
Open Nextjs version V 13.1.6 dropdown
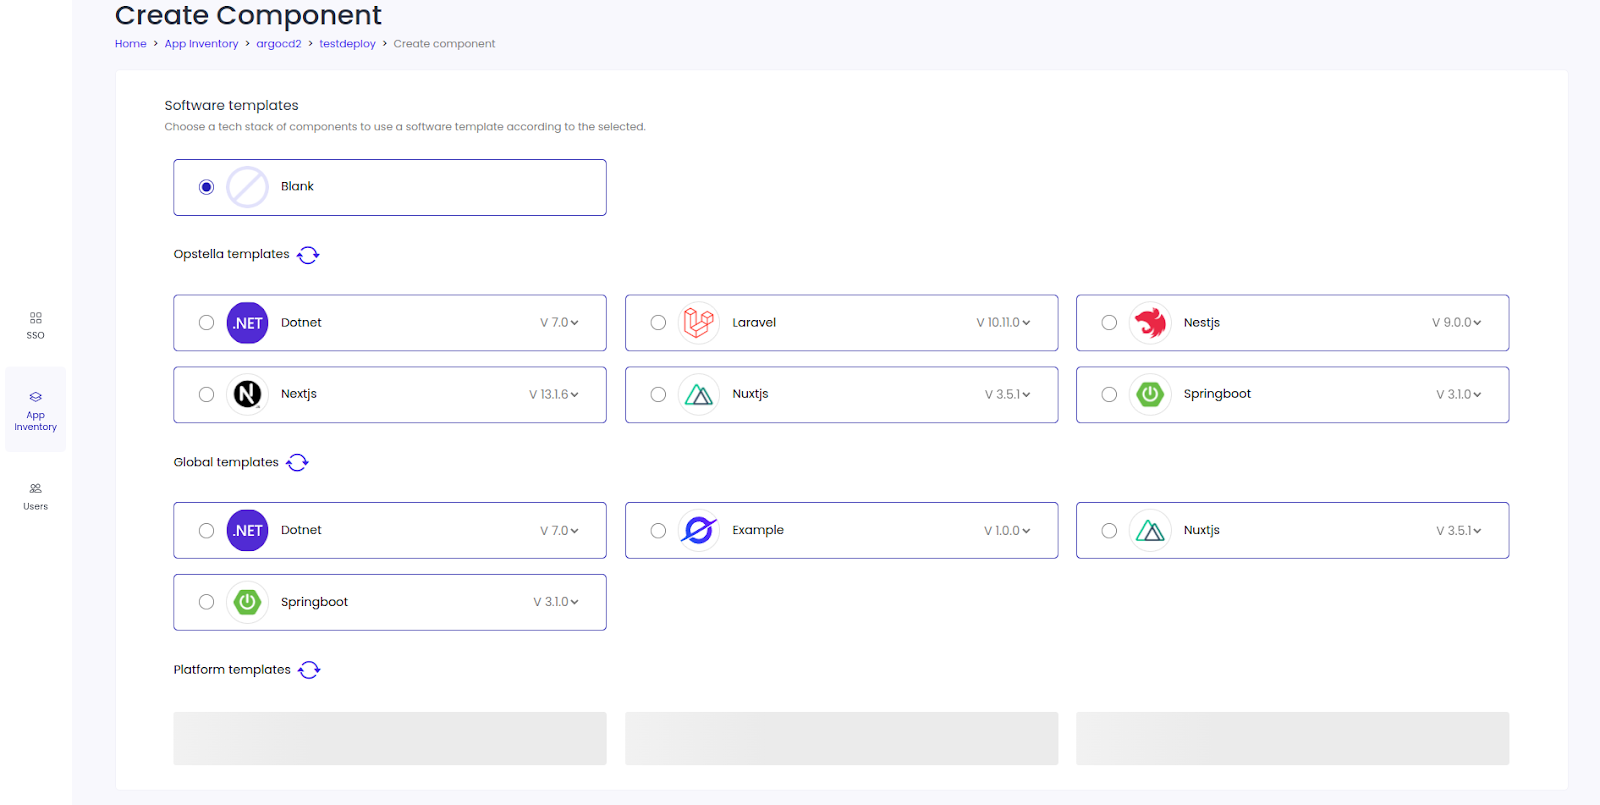click(554, 394)
